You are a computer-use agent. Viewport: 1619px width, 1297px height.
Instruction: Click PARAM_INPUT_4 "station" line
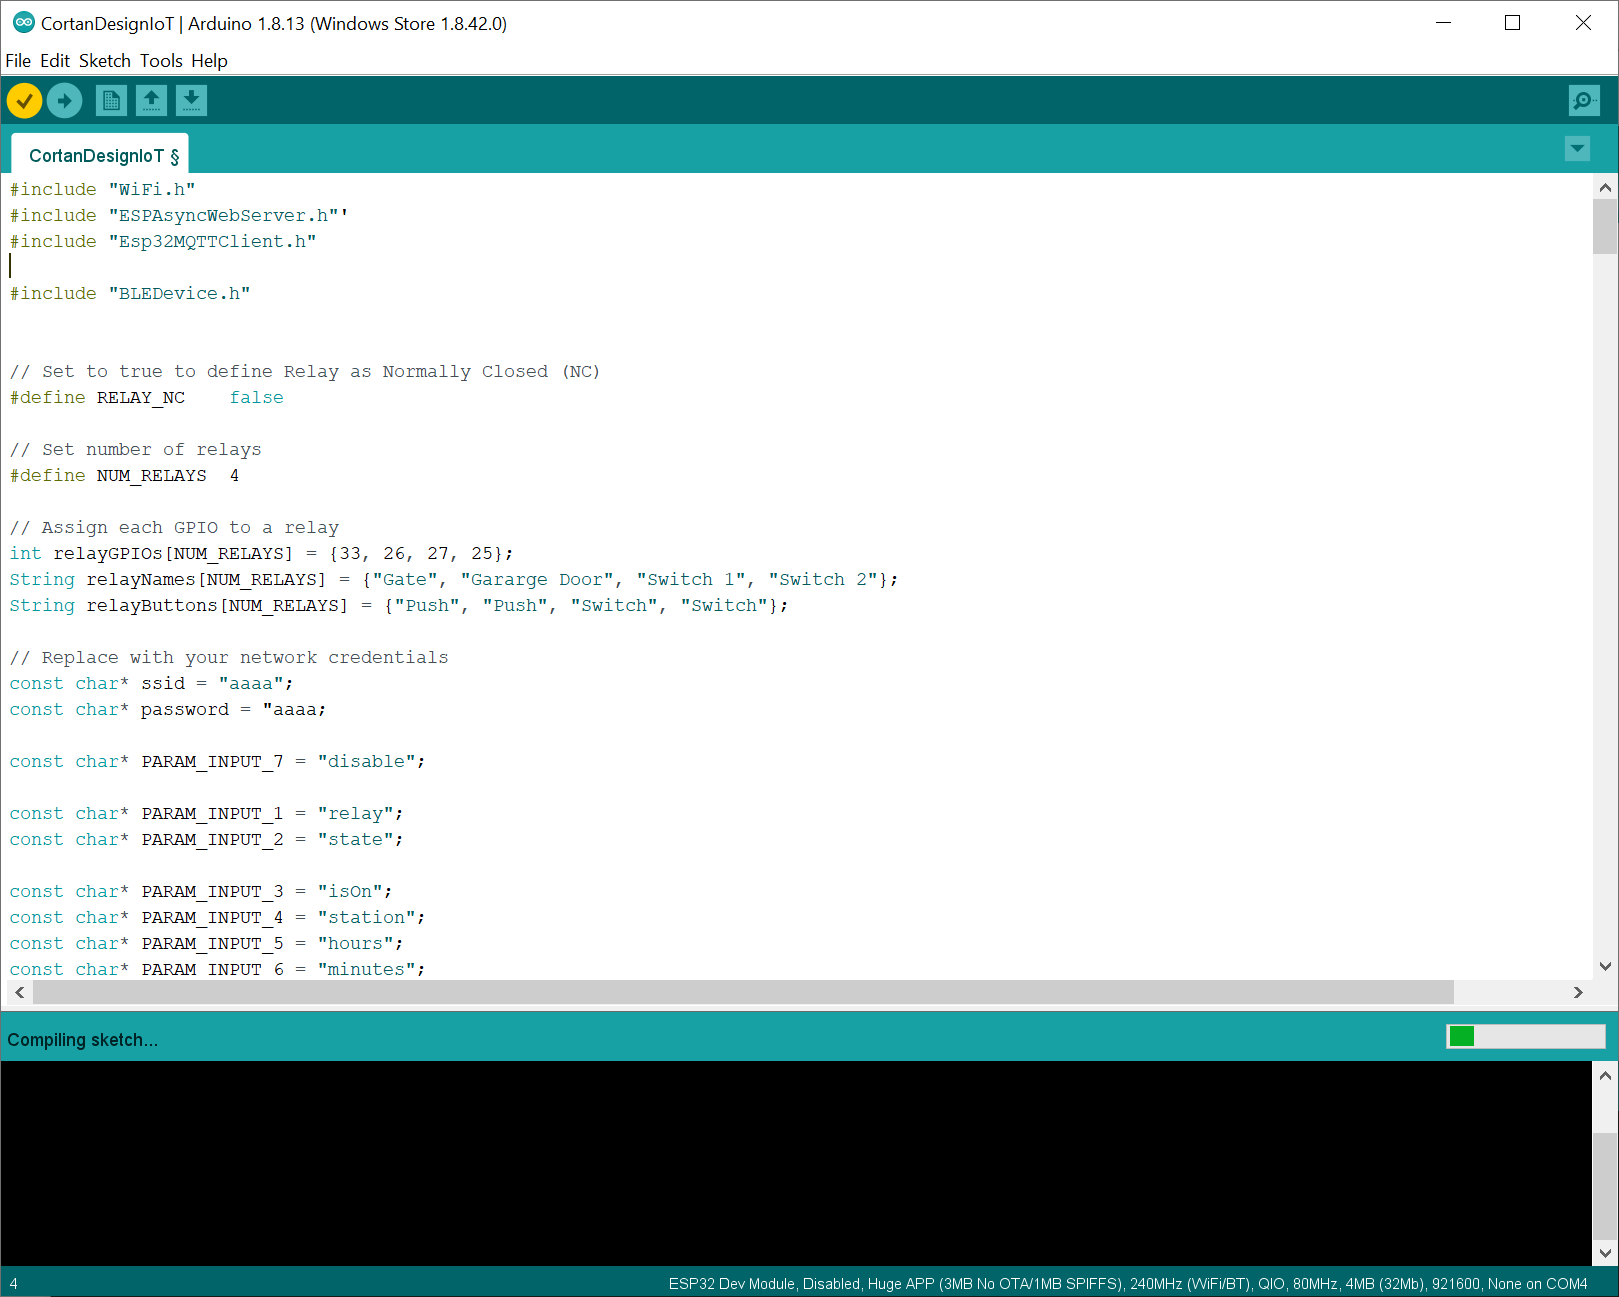[x=217, y=917]
